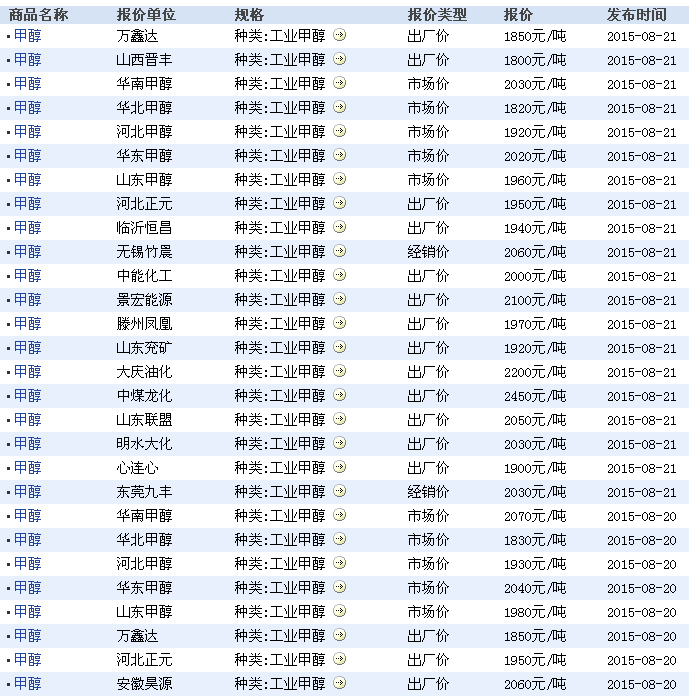Click the arrow icon in the 河北甲醇 1920元/吨 row
The height and width of the screenshot is (700, 689).
click(x=339, y=131)
